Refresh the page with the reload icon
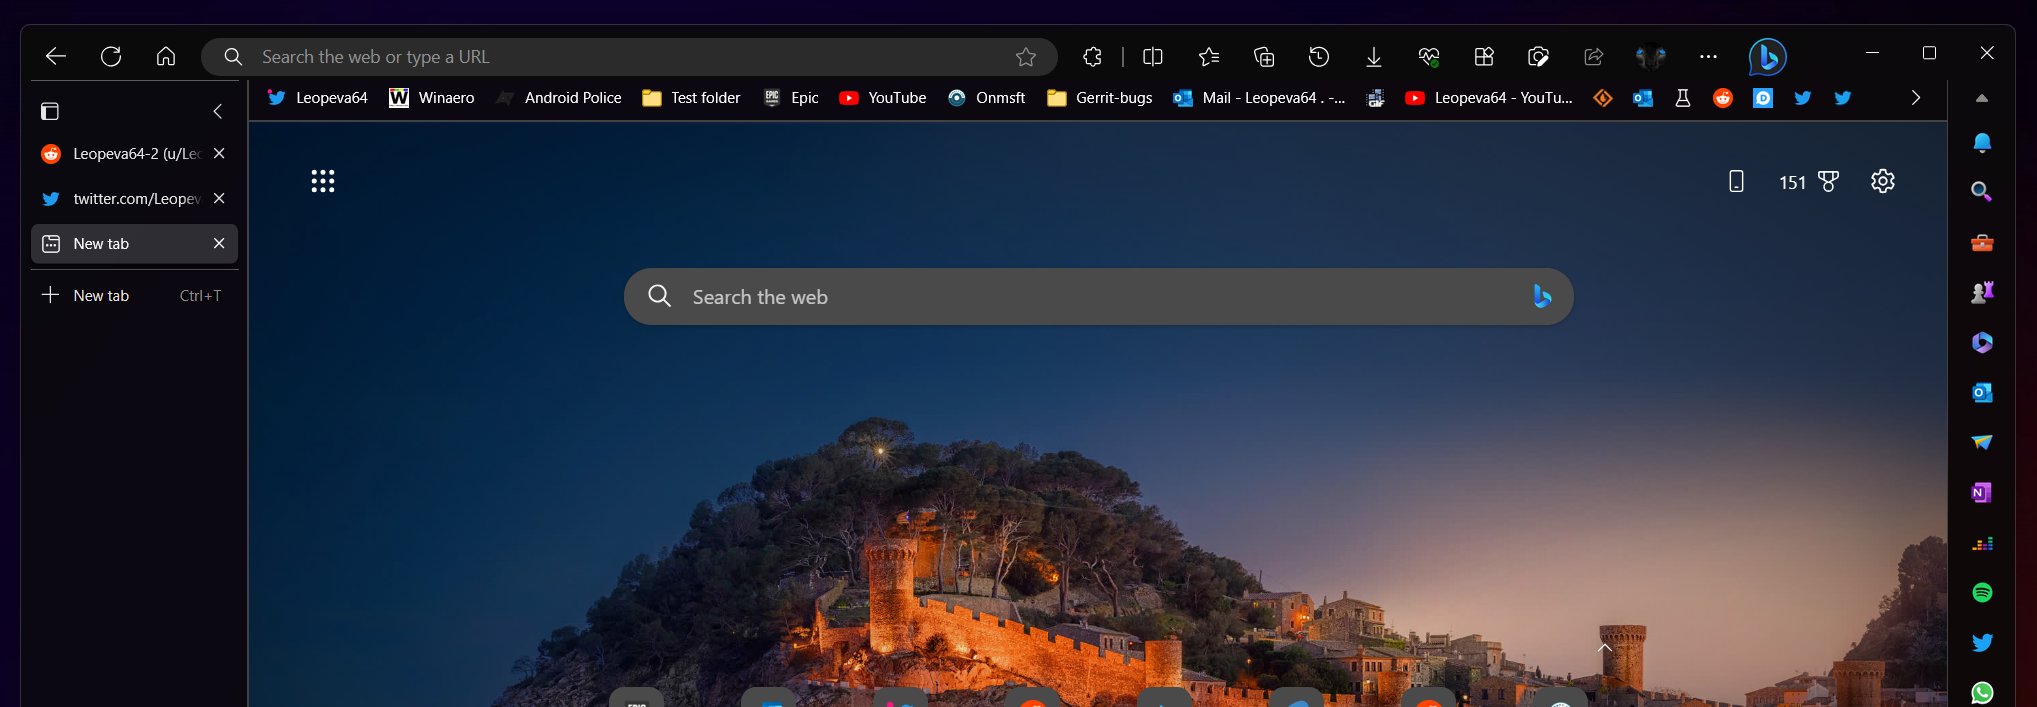The width and height of the screenshot is (2037, 707). 111,57
